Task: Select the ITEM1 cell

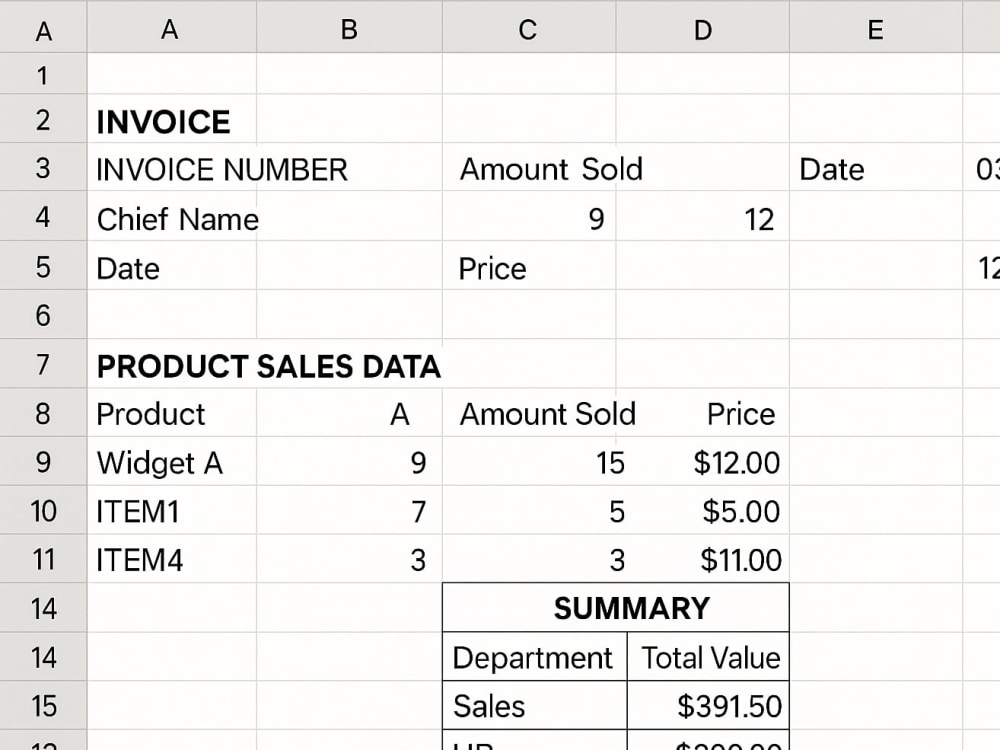Action: pyautogui.click(x=172, y=511)
